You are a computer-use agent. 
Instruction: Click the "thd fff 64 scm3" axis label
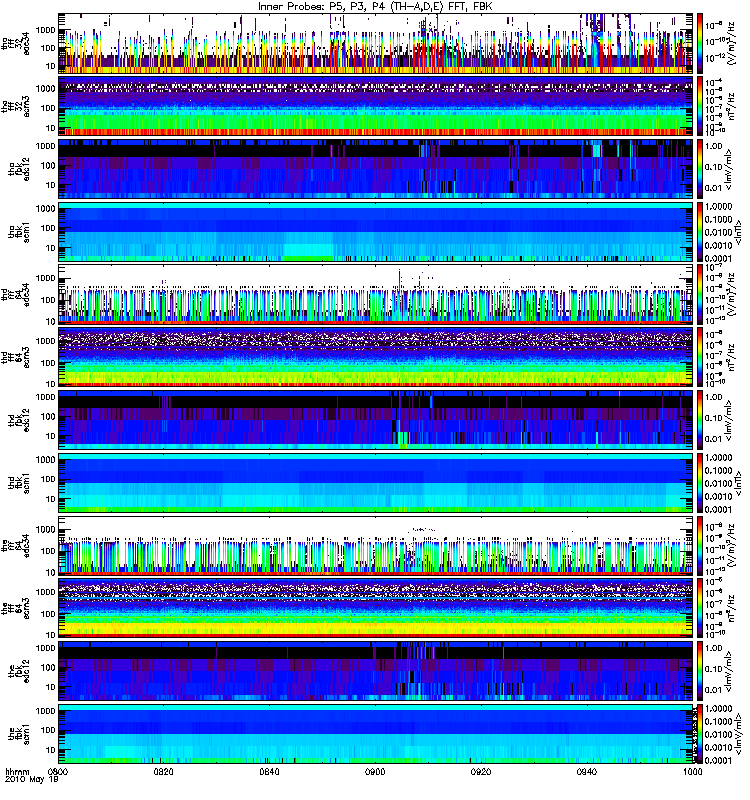[x=15, y=358]
